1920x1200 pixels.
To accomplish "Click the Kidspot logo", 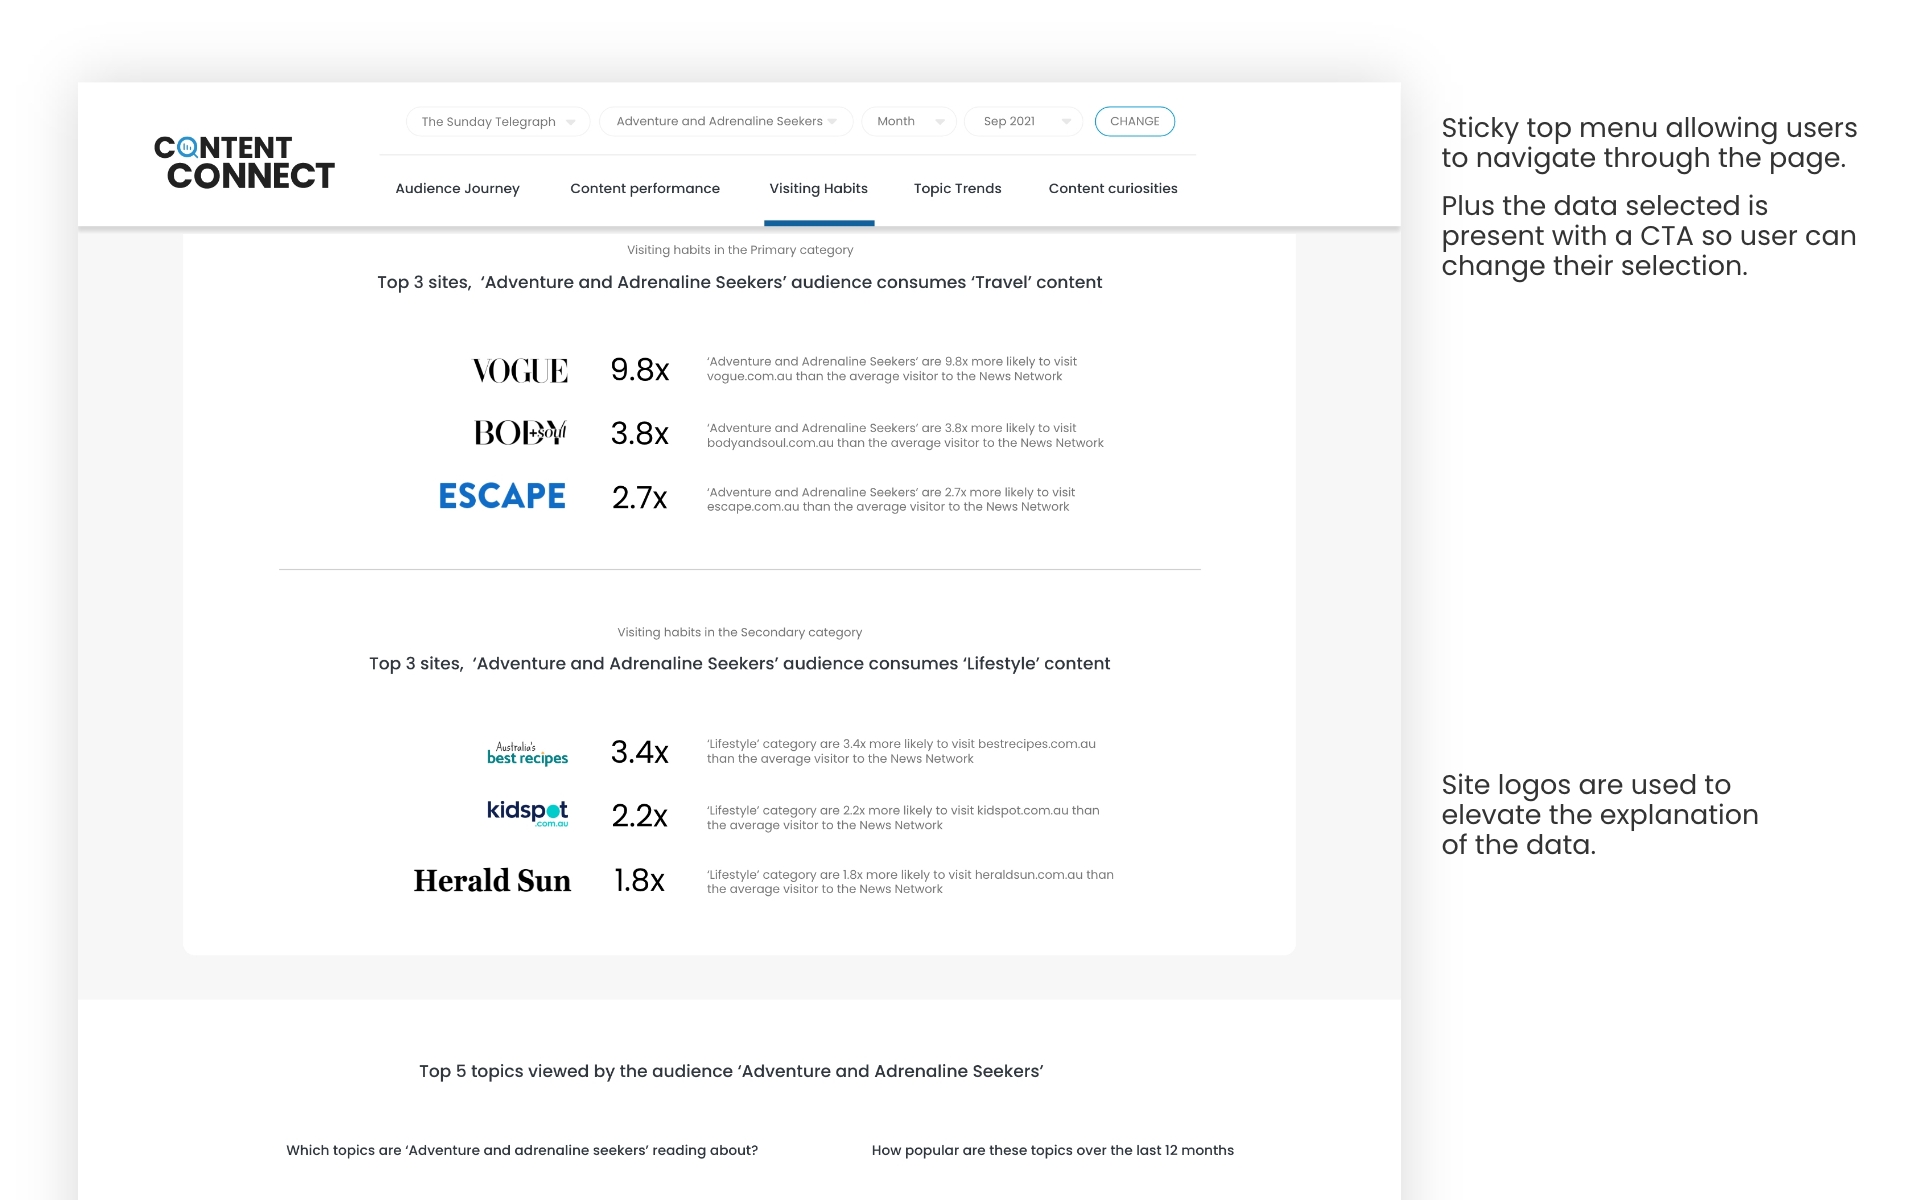I will click(x=527, y=812).
